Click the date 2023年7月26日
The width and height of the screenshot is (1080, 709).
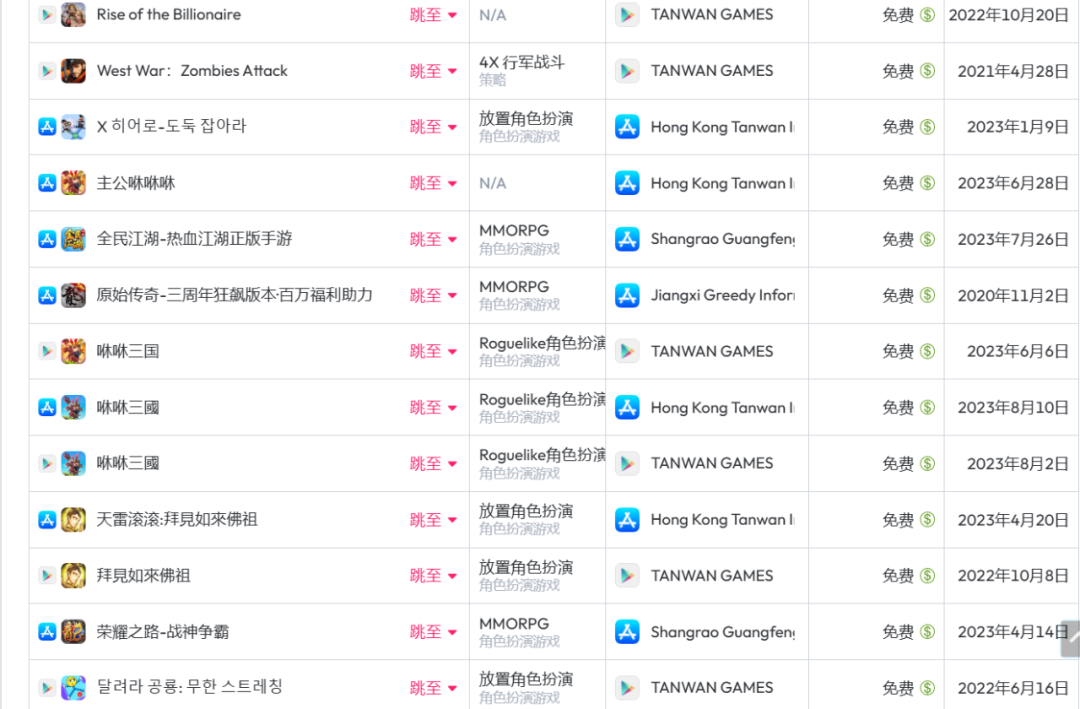[1012, 239]
